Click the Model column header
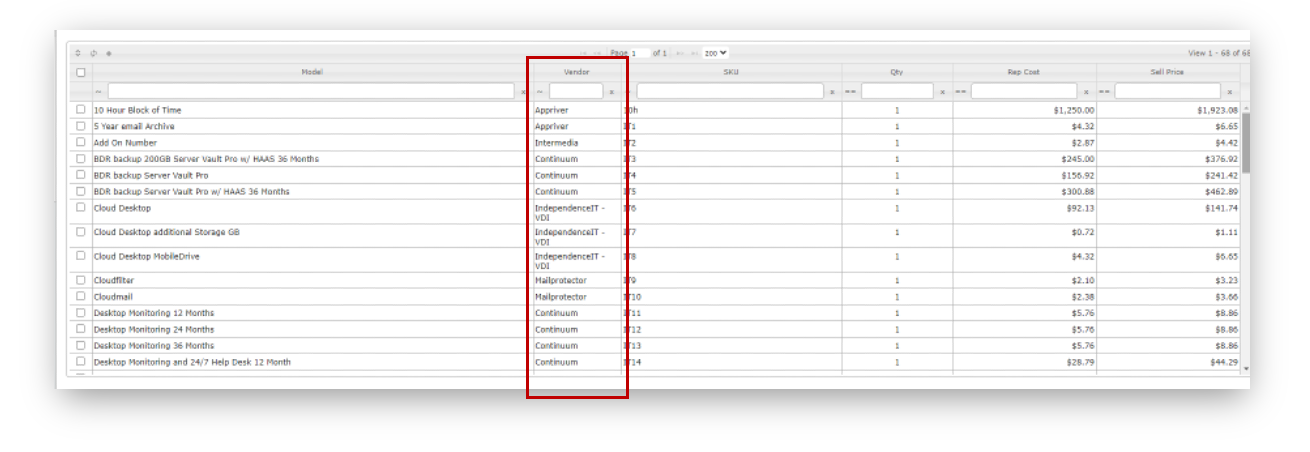Image resolution: width=1310 pixels, height=452 pixels. [x=312, y=72]
